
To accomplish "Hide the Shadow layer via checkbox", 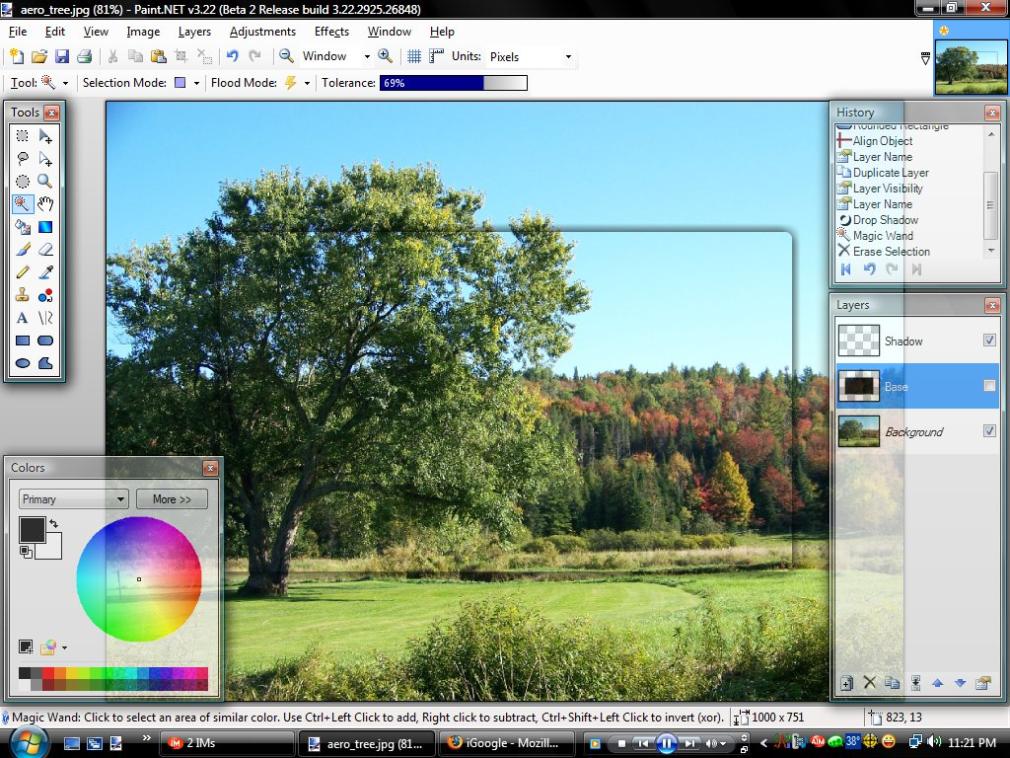I will click(x=989, y=340).
